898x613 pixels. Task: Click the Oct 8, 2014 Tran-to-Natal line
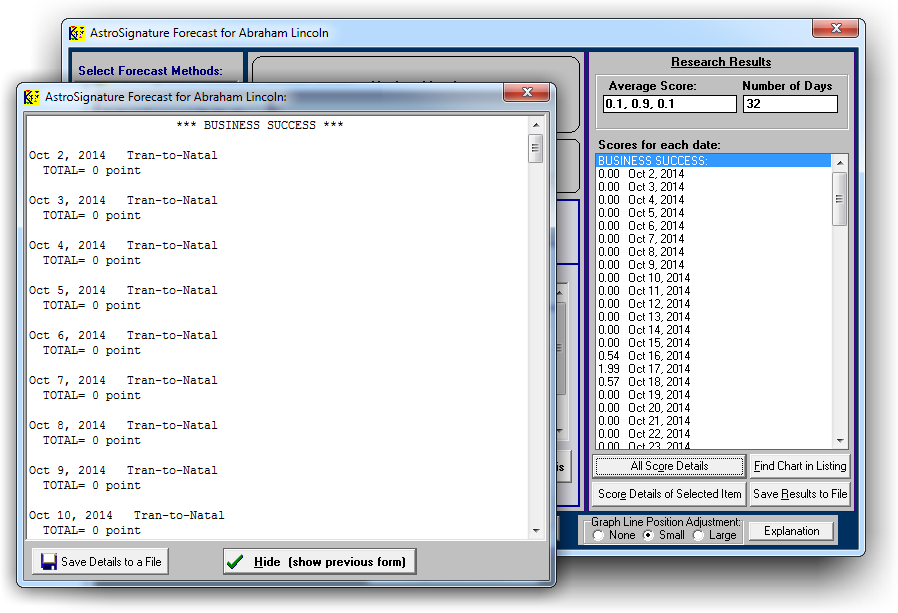(123, 425)
